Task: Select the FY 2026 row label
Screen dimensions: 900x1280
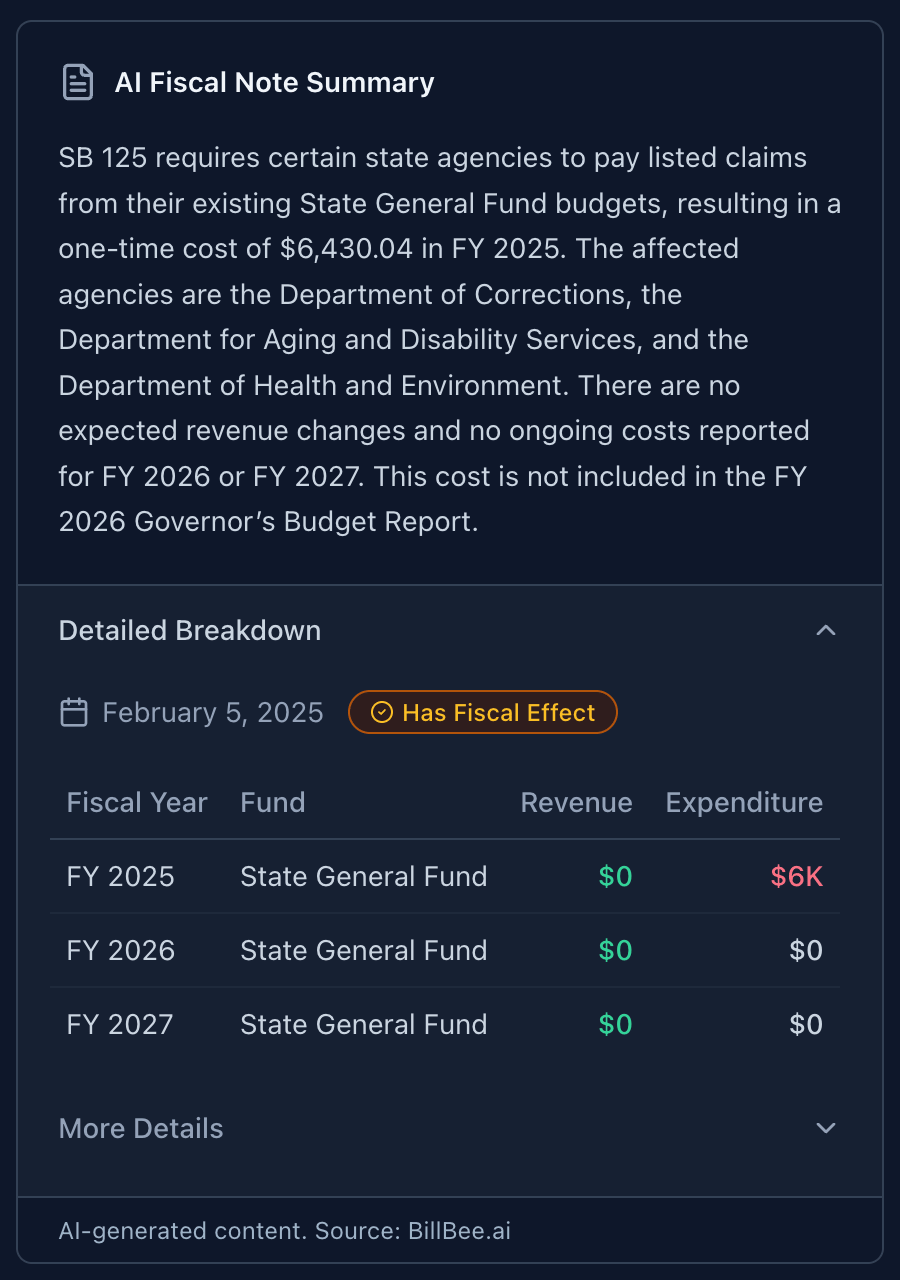Action: click(x=121, y=950)
